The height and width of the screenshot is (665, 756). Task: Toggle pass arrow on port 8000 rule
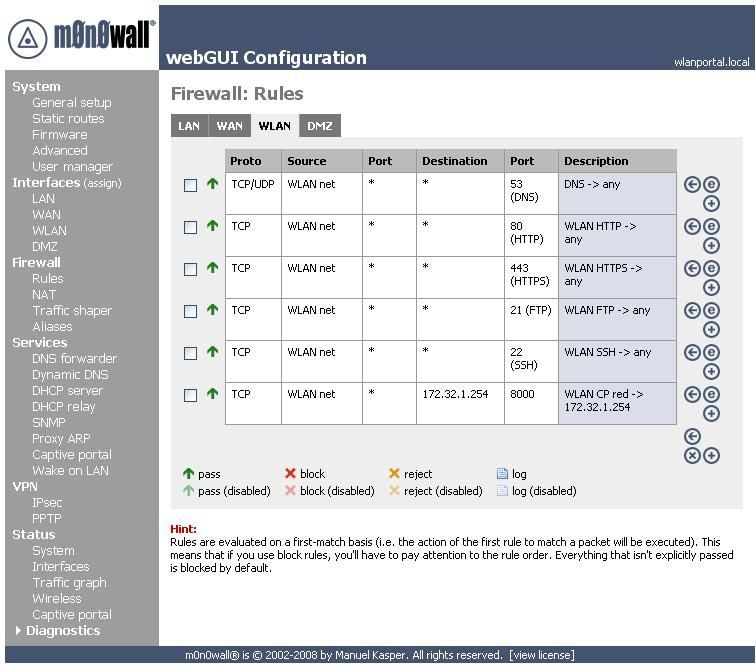(213, 394)
